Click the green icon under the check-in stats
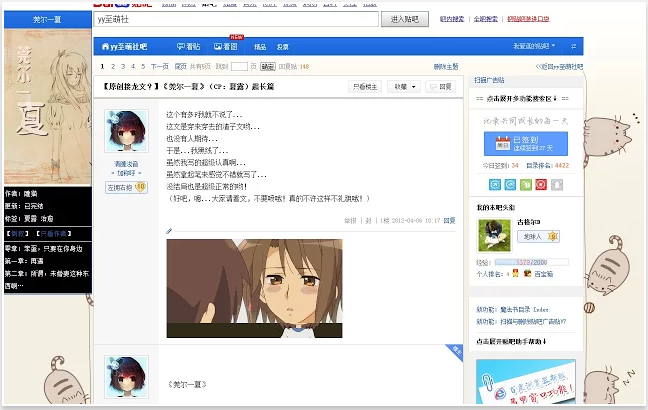648x410 pixels. point(526,185)
